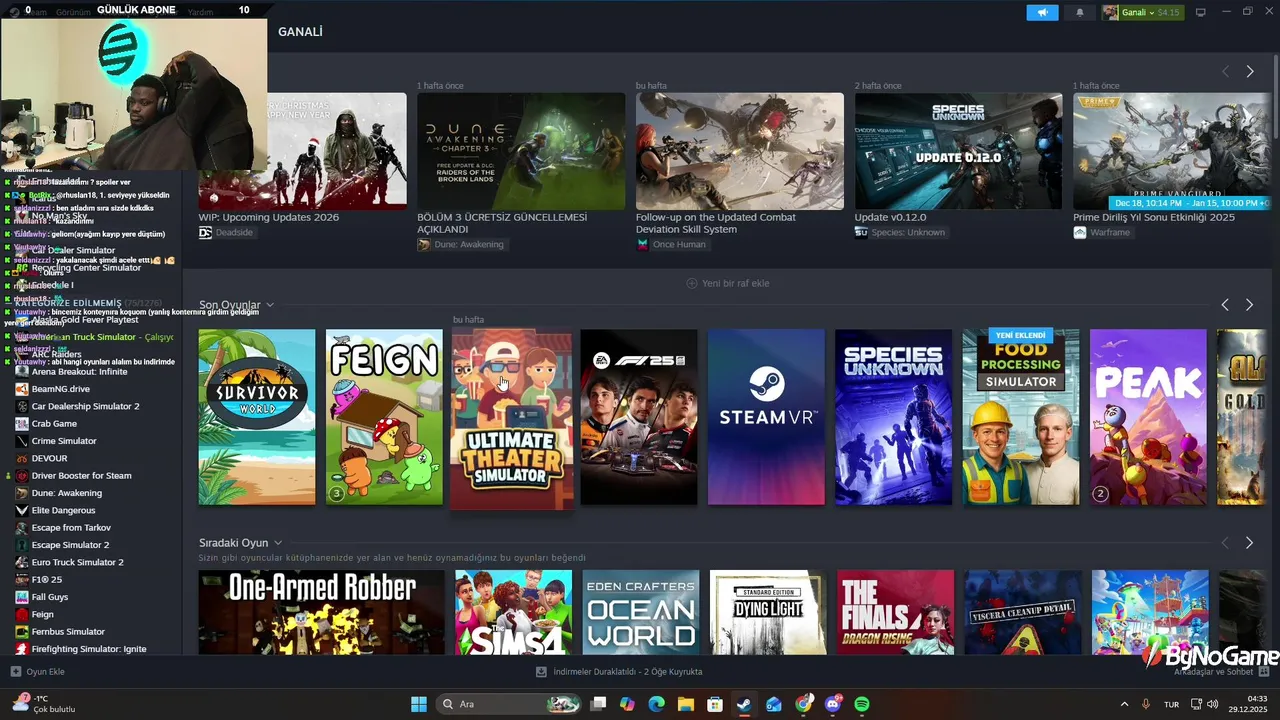1280x720 pixels.
Task: Click 'Yeni bir raf ekle' to add a shelf
Action: (728, 283)
